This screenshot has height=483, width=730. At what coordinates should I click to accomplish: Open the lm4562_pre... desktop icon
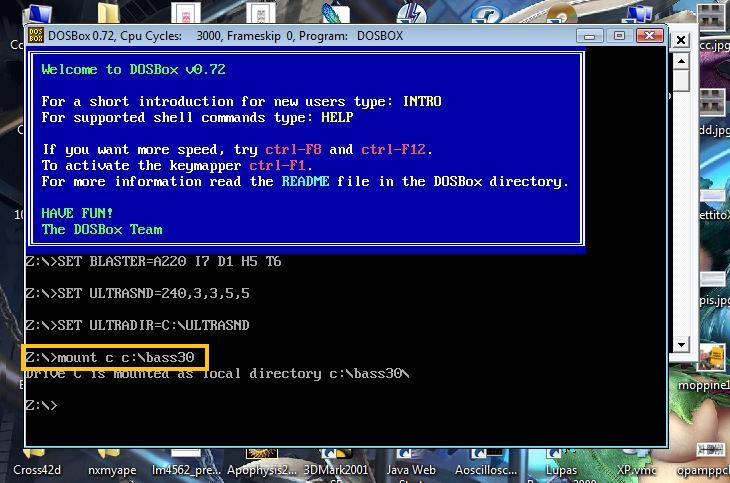(x=186, y=463)
